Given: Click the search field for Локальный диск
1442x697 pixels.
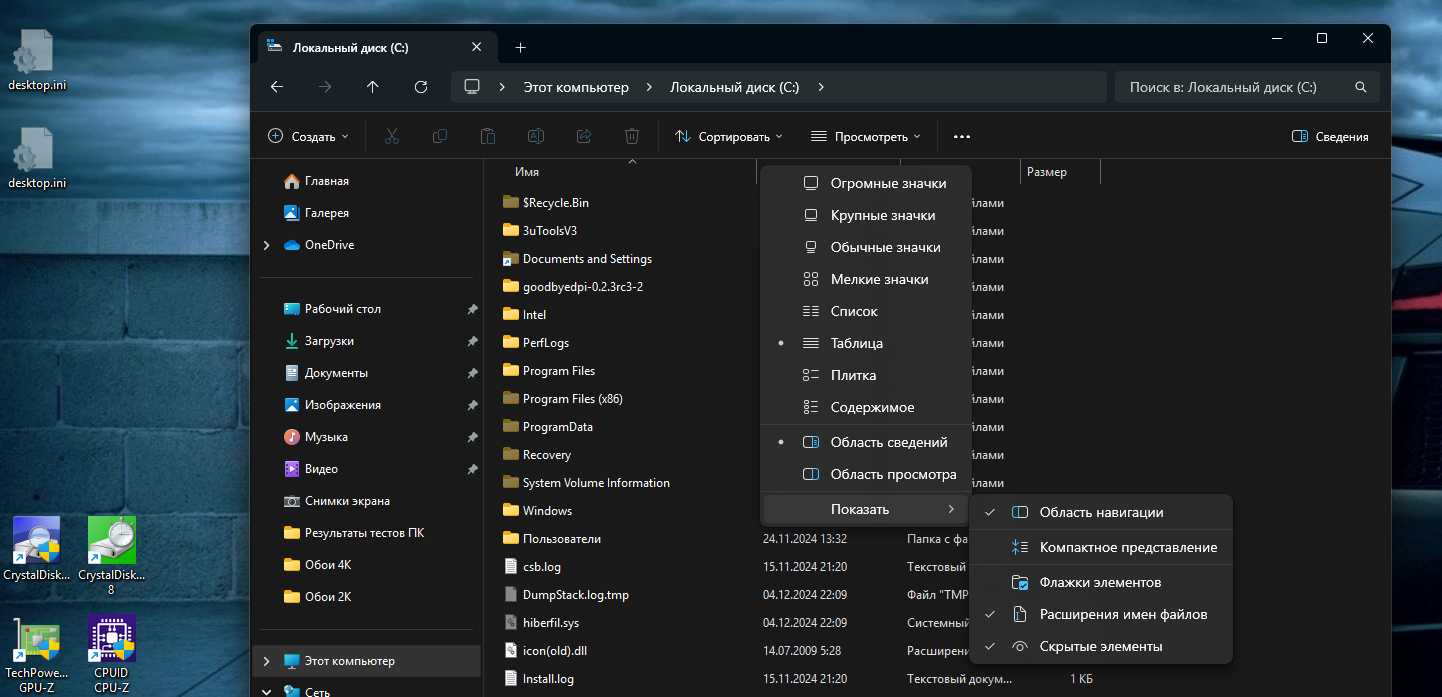Looking at the screenshot, I should tap(1235, 87).
